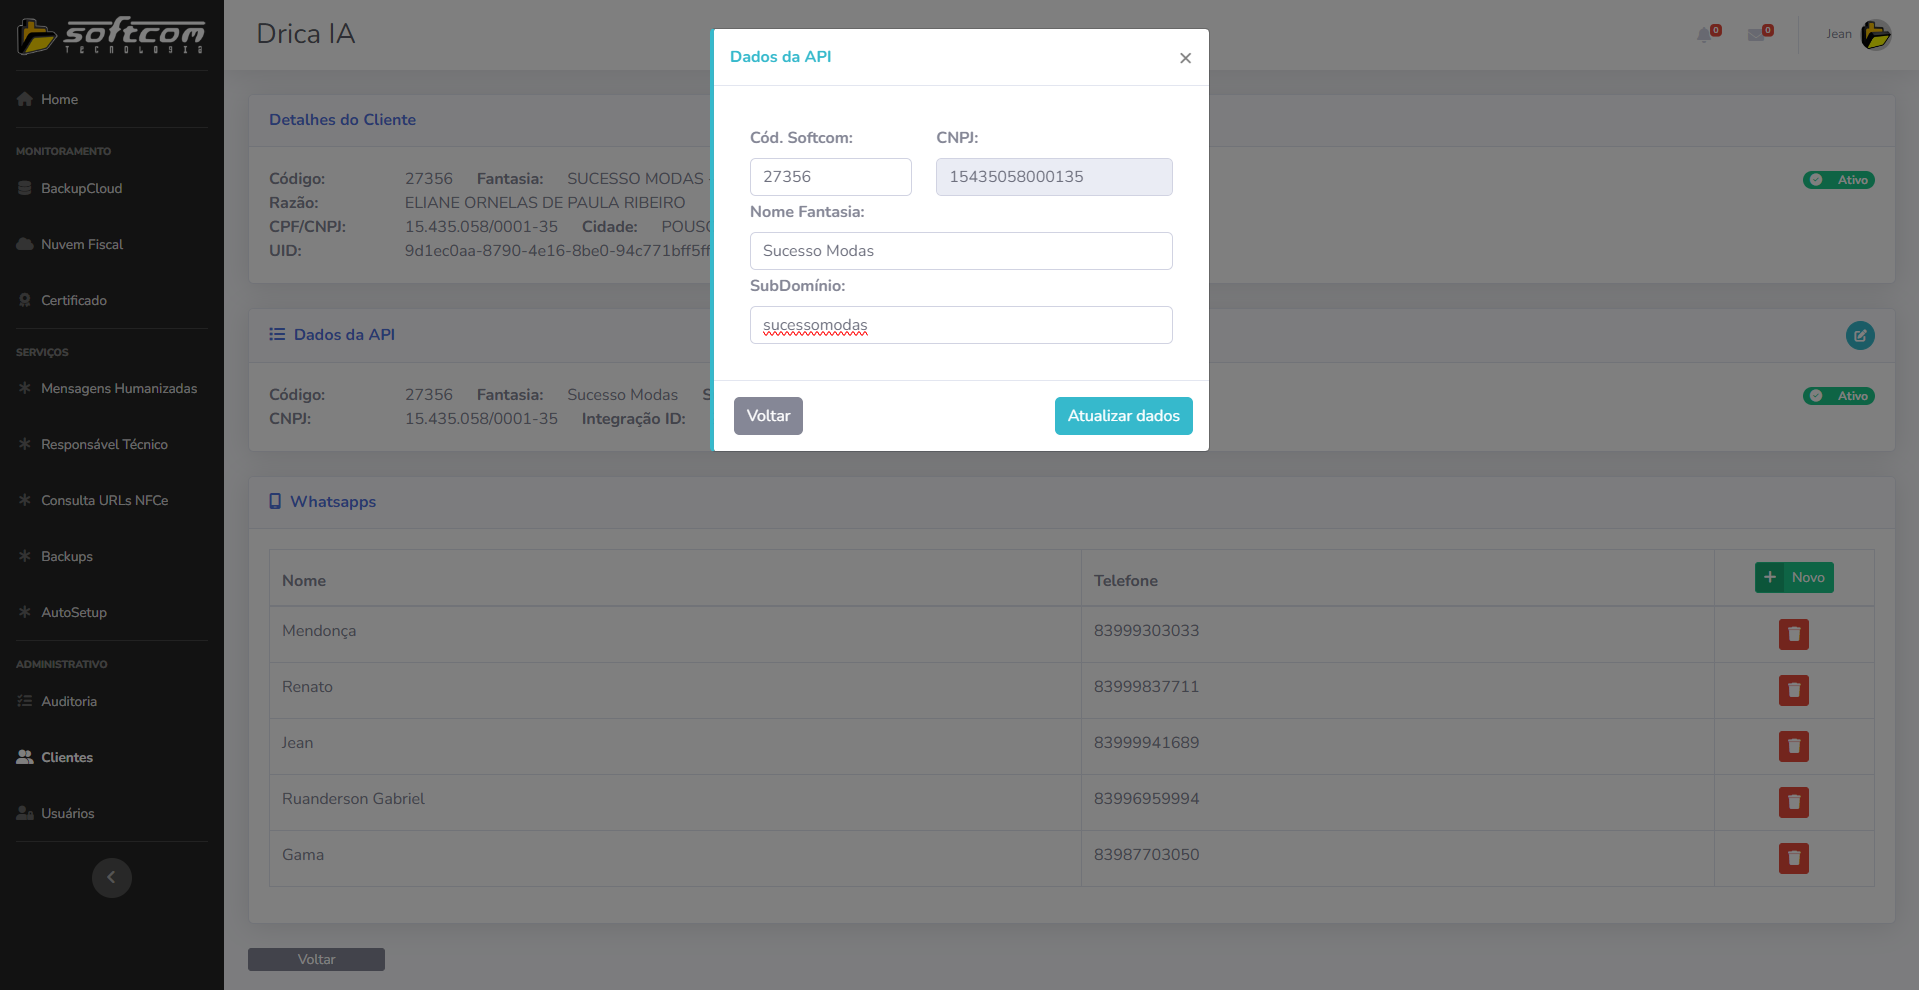This screenshot has height=990, width=1919.
Task: Click the edit pencil icon for Dados da API
Action: (1859, 336)
